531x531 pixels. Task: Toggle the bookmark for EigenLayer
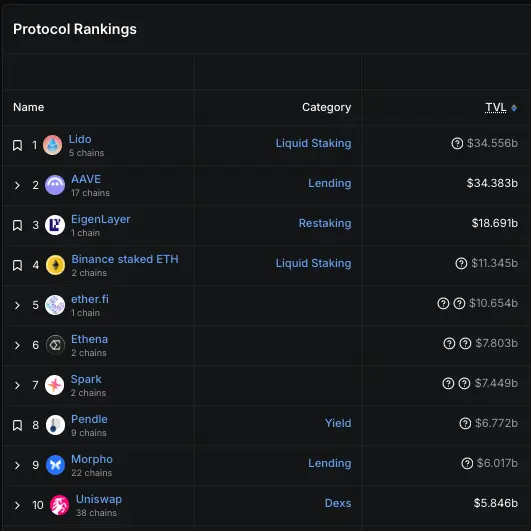tap(18, 225)
